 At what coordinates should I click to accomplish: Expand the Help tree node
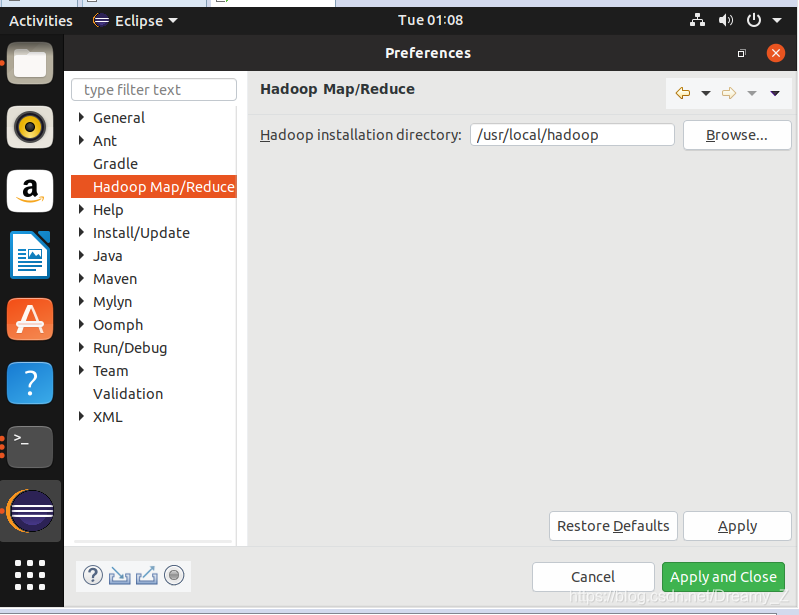click(x=81, y=209)
